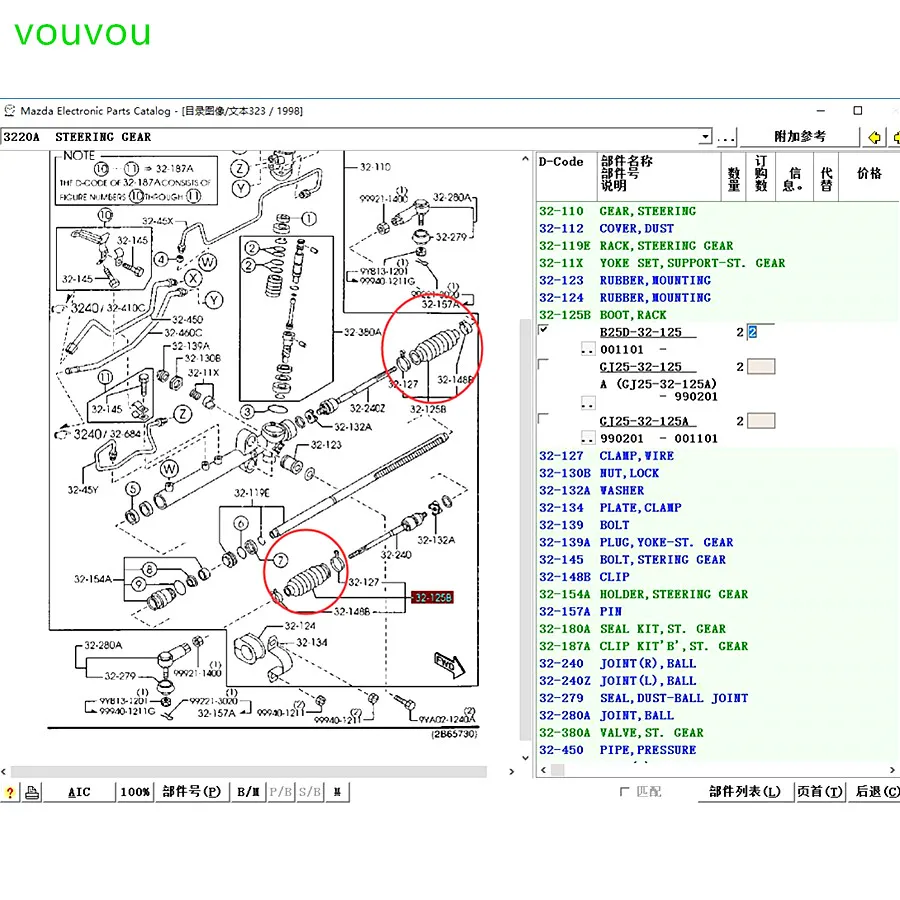Screen dimensions: 900x900
Task: Select row 32-145 BOLT, STERING GEAR
Action: coord(717,560)
